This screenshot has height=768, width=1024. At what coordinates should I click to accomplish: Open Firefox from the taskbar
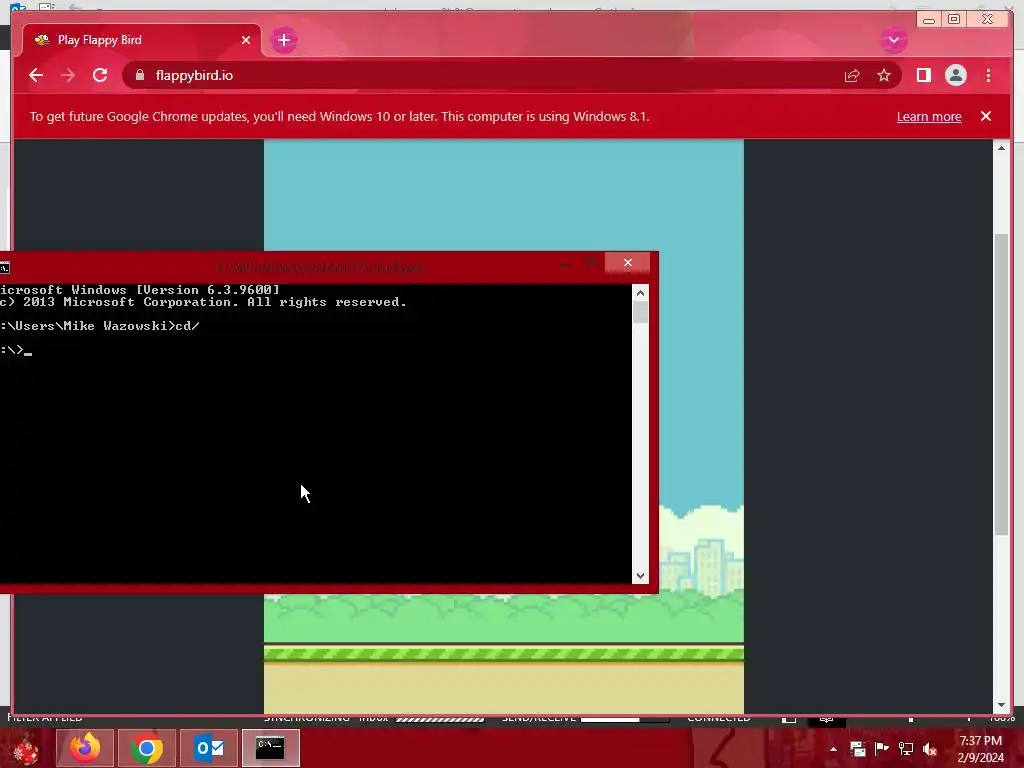pos(85,748)
